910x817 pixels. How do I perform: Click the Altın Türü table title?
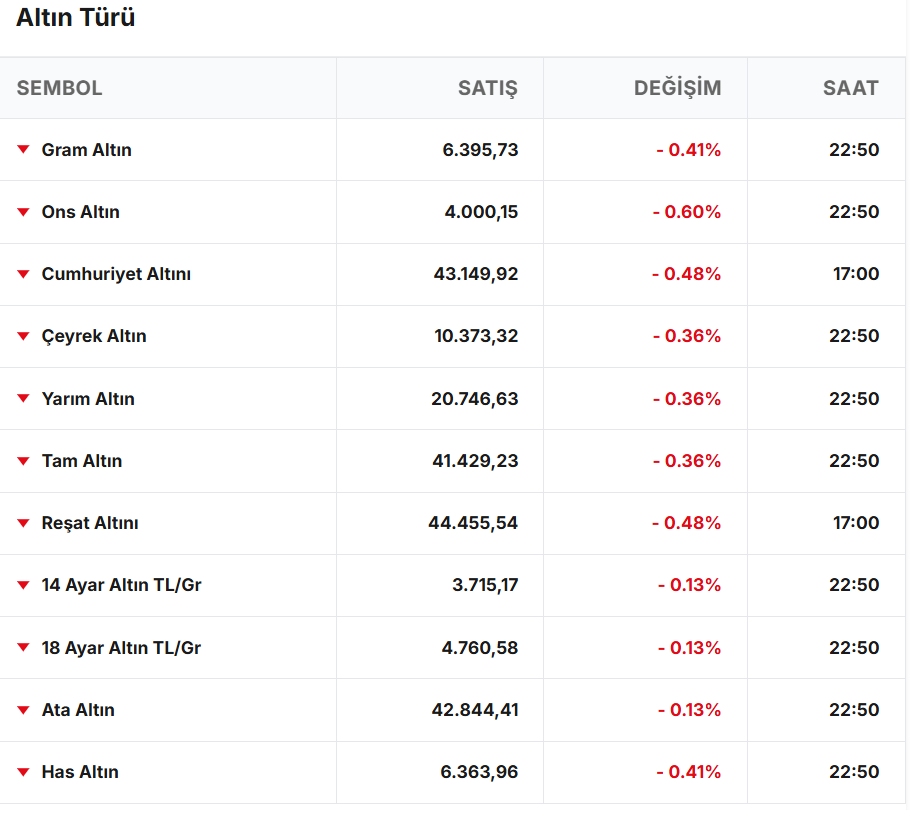(75, 17)
